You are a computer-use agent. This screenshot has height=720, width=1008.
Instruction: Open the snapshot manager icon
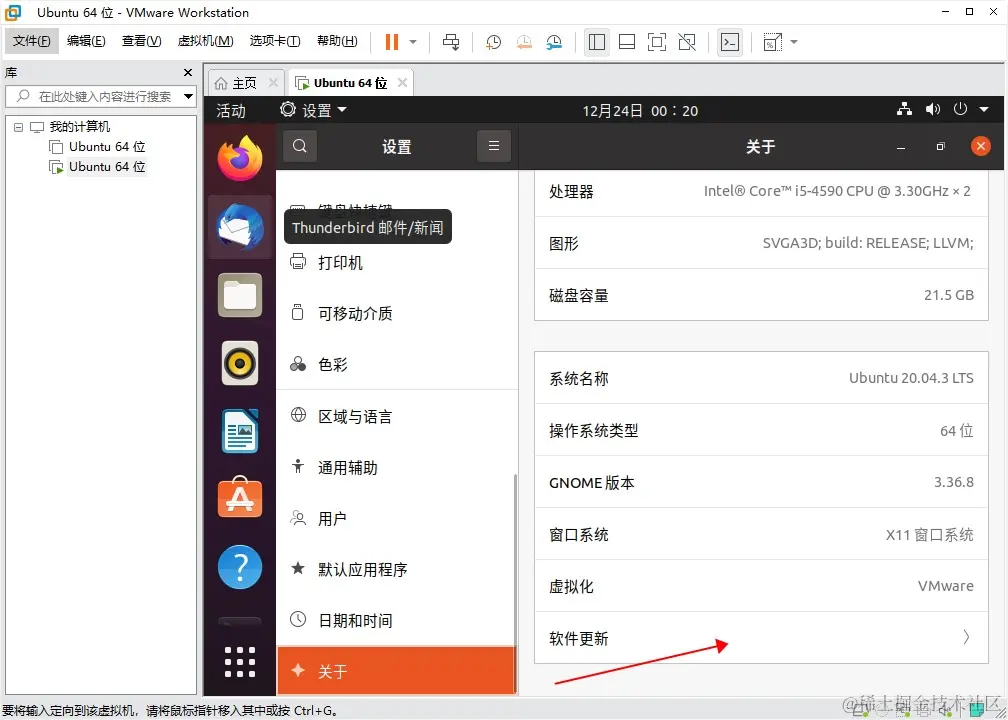(554, 42)
